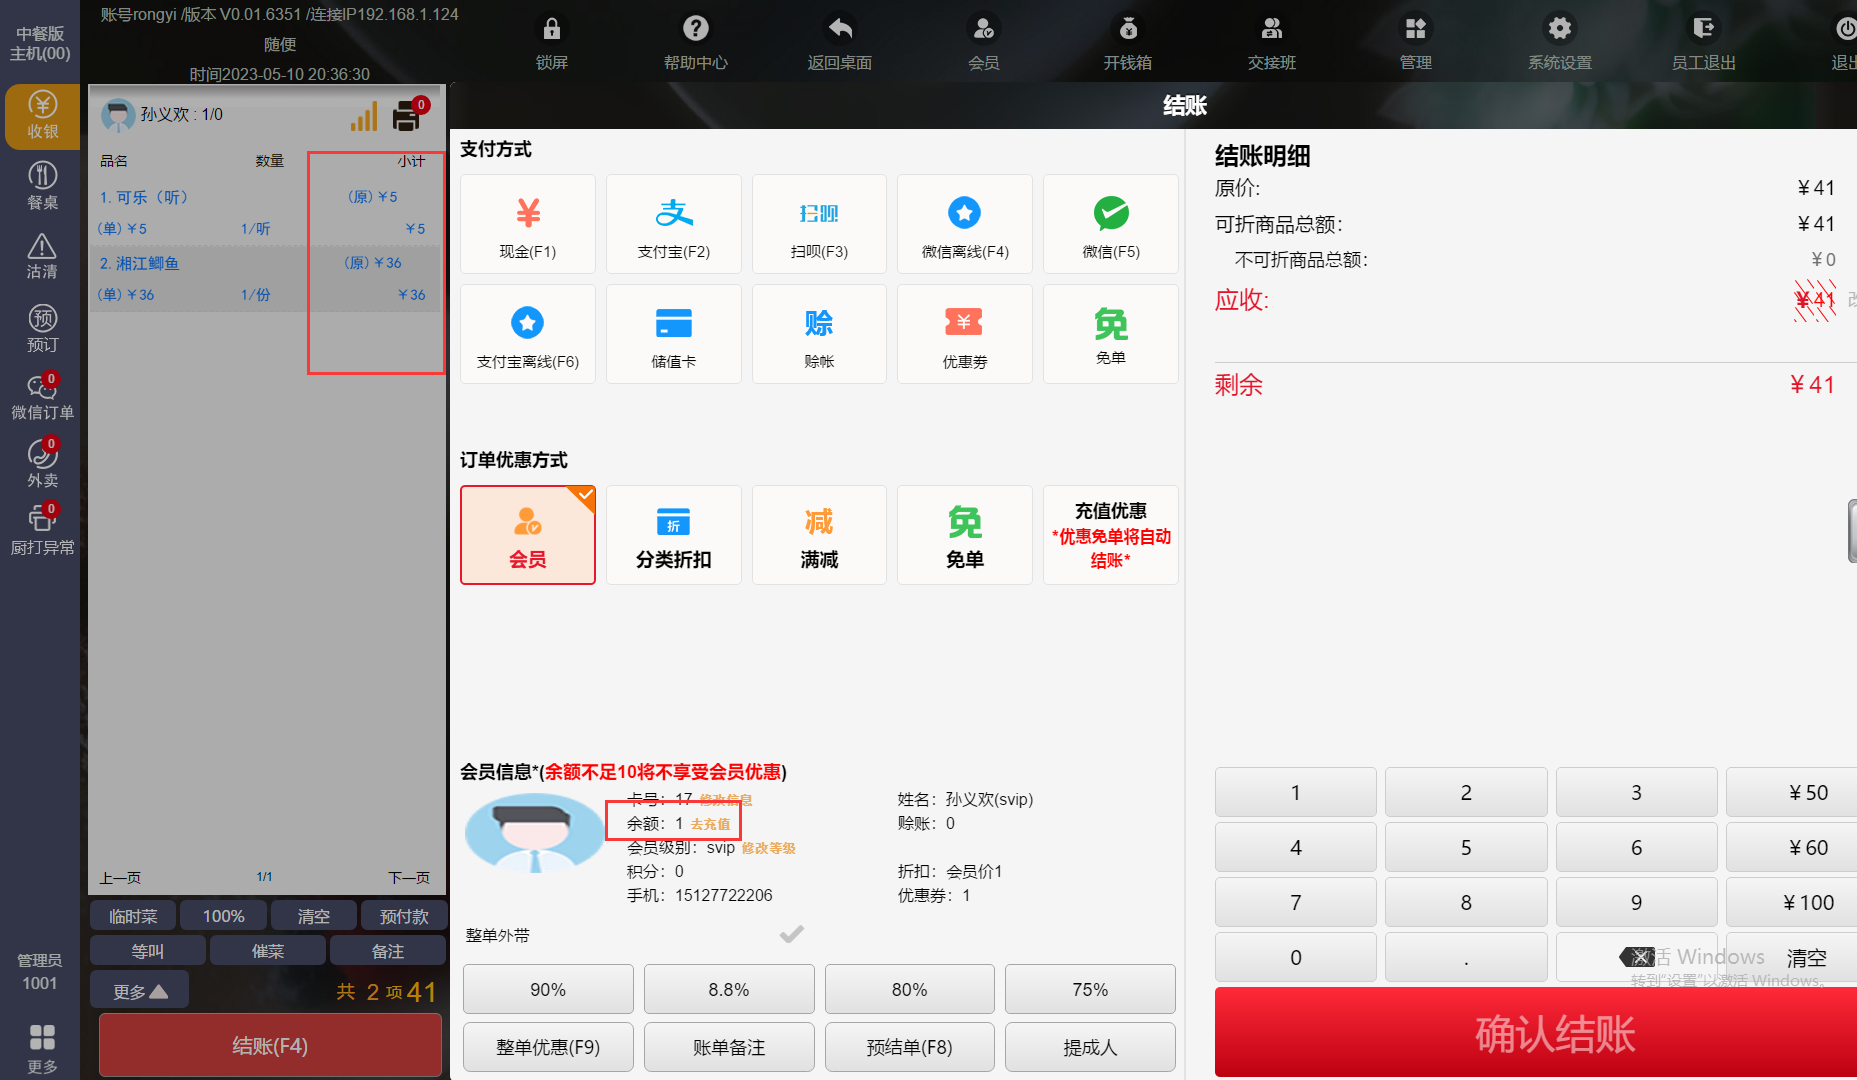Lock the screen with 锁屏 icon
Screen dimensions: 1857x1080
pyautogui.click(x=551, y=41)
